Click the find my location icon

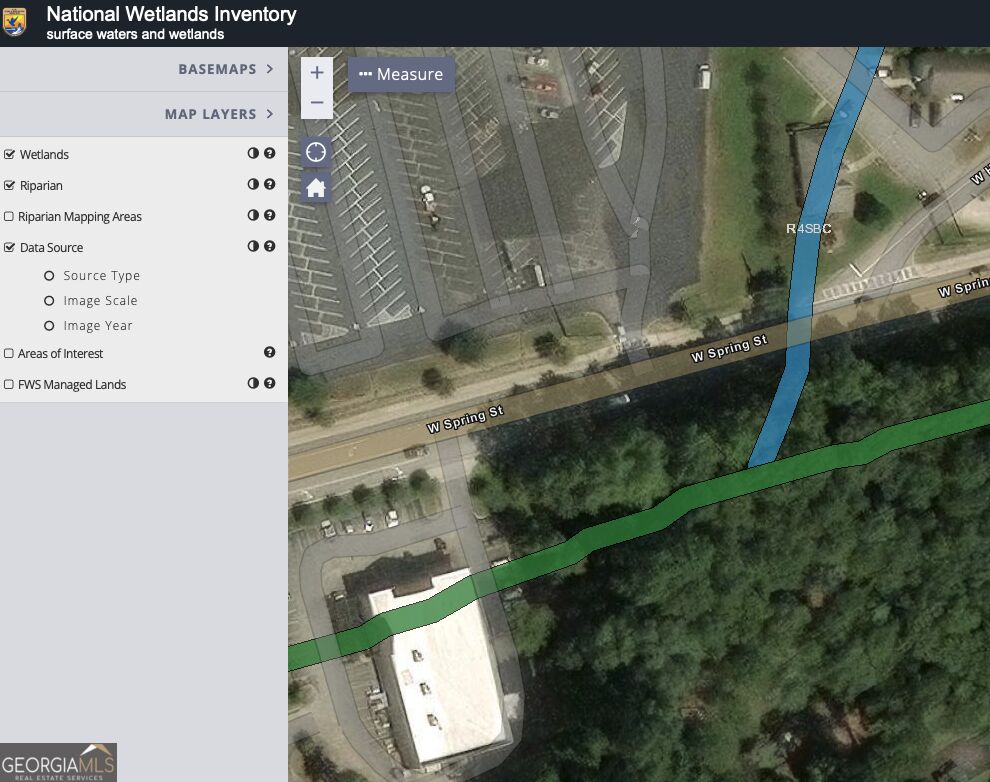point(316,152)
